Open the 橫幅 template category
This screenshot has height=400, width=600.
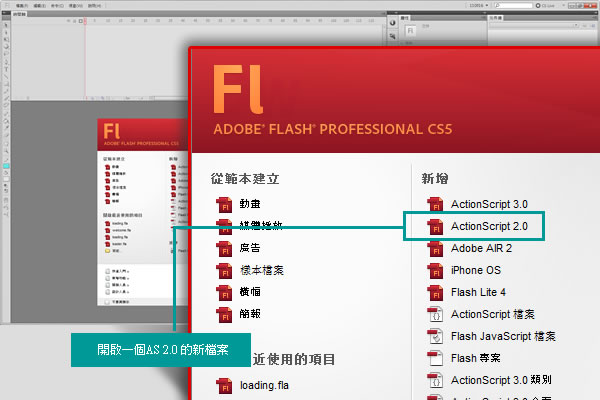[x=238, y=292]
